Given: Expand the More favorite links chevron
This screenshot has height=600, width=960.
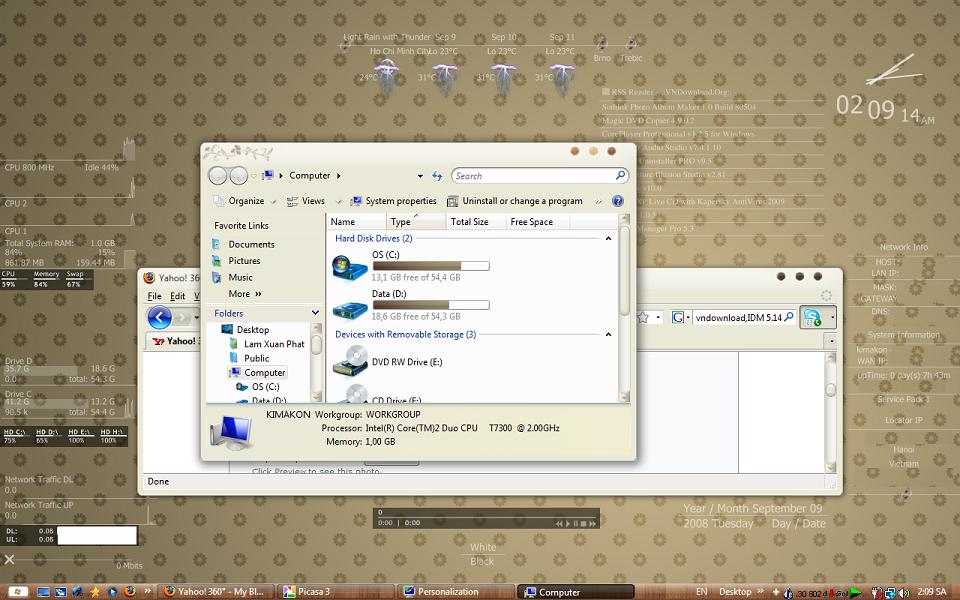Looking at the screenshot, I should click(258, 294).
